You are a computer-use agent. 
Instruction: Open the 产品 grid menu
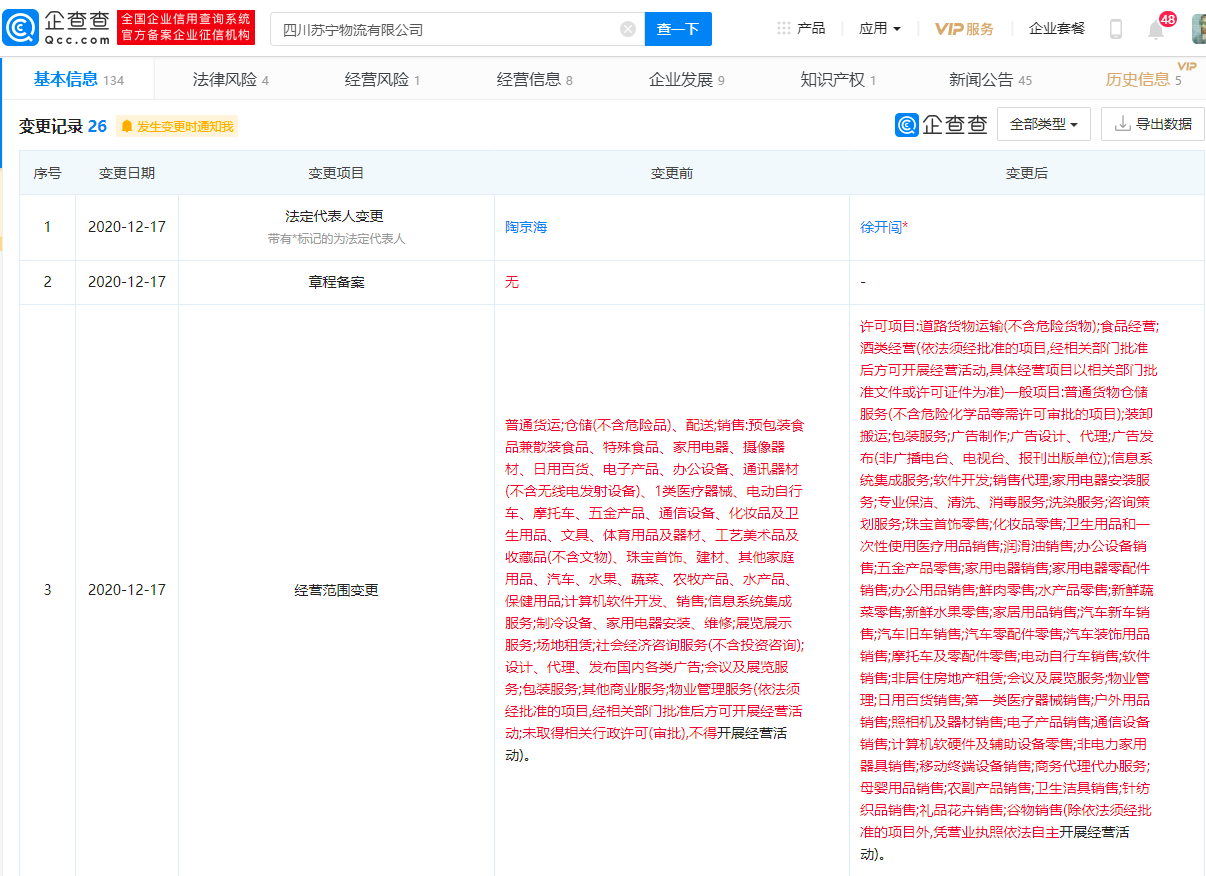[x=802, y=28]
